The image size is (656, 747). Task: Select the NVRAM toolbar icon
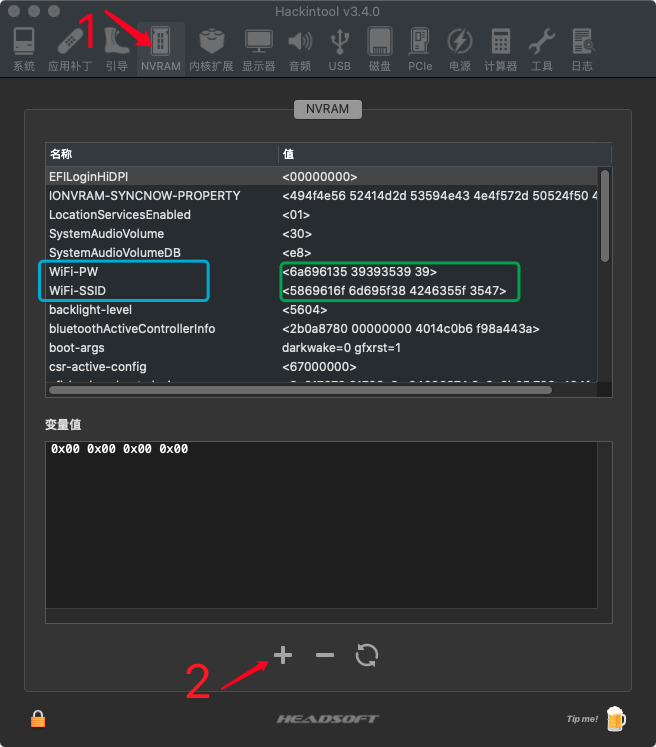[x=161, y=50]
